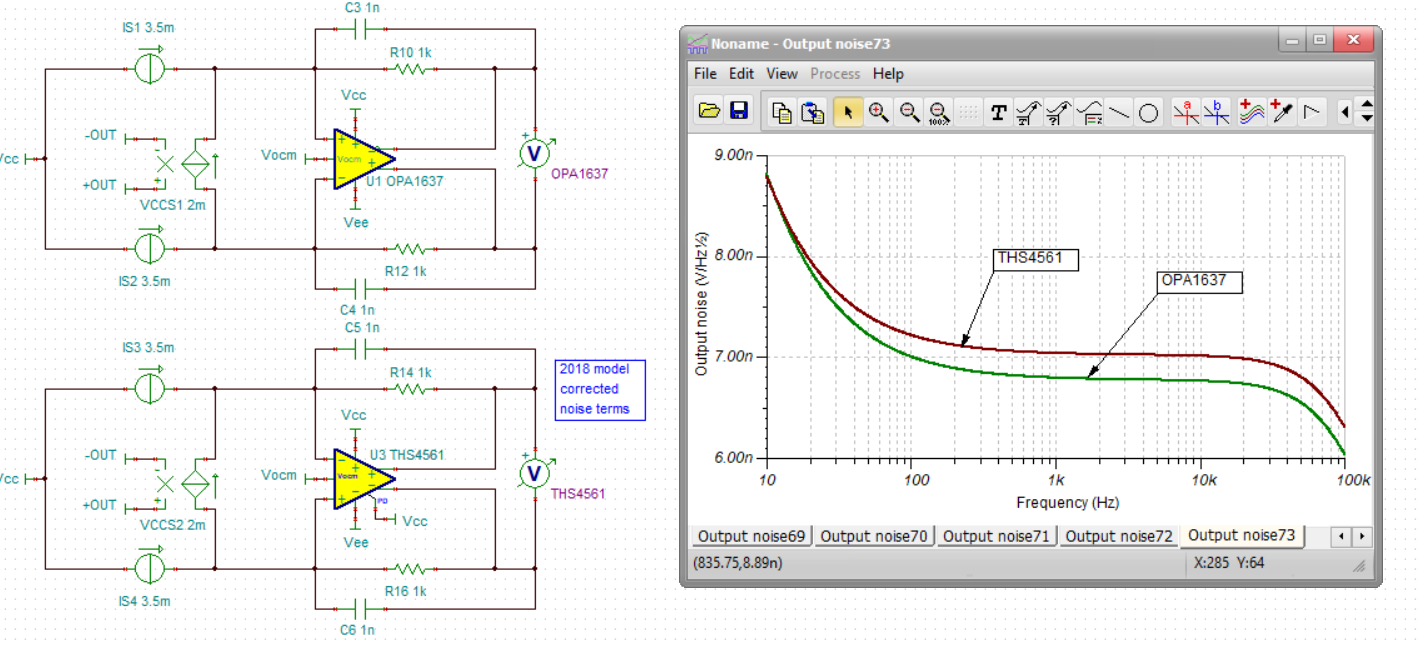Select resistor R16 1k
Image resolution: width=1424 pixels, height=648 pixels.
(x=410, y=568)
